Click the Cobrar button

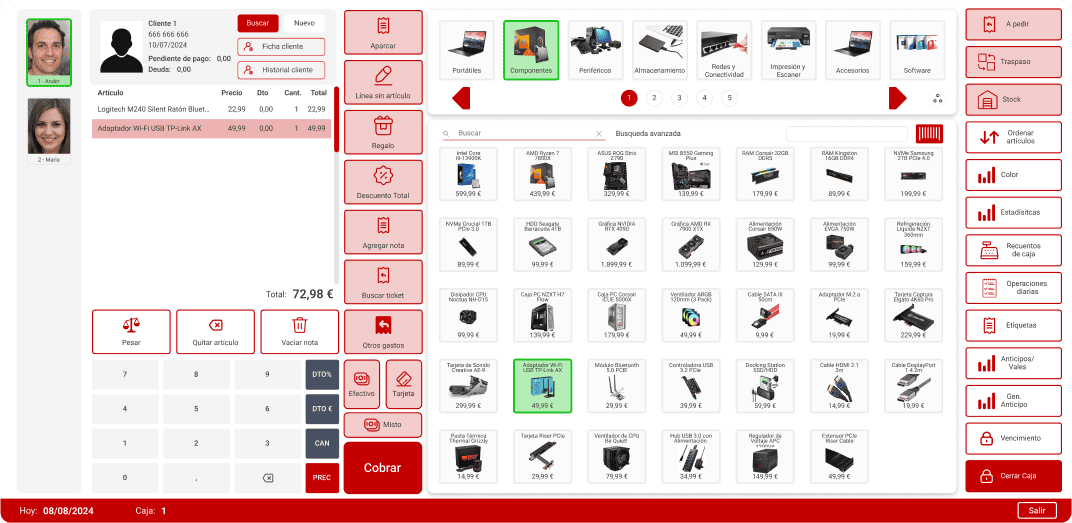383,468
